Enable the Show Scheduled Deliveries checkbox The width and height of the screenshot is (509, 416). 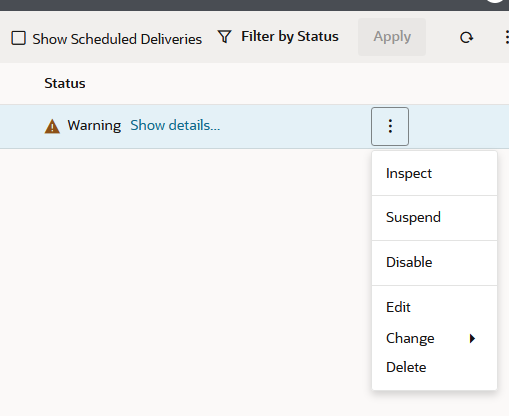pos(18,38)
